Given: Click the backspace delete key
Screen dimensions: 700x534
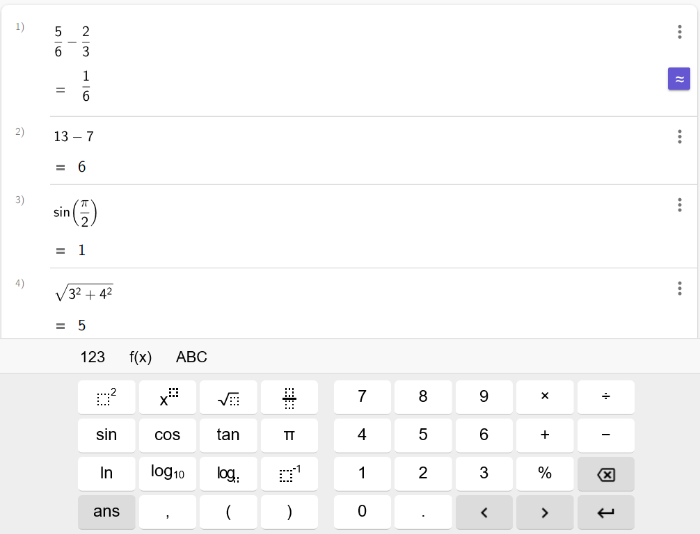Looking at the screenshot, I should pos(606,474).
